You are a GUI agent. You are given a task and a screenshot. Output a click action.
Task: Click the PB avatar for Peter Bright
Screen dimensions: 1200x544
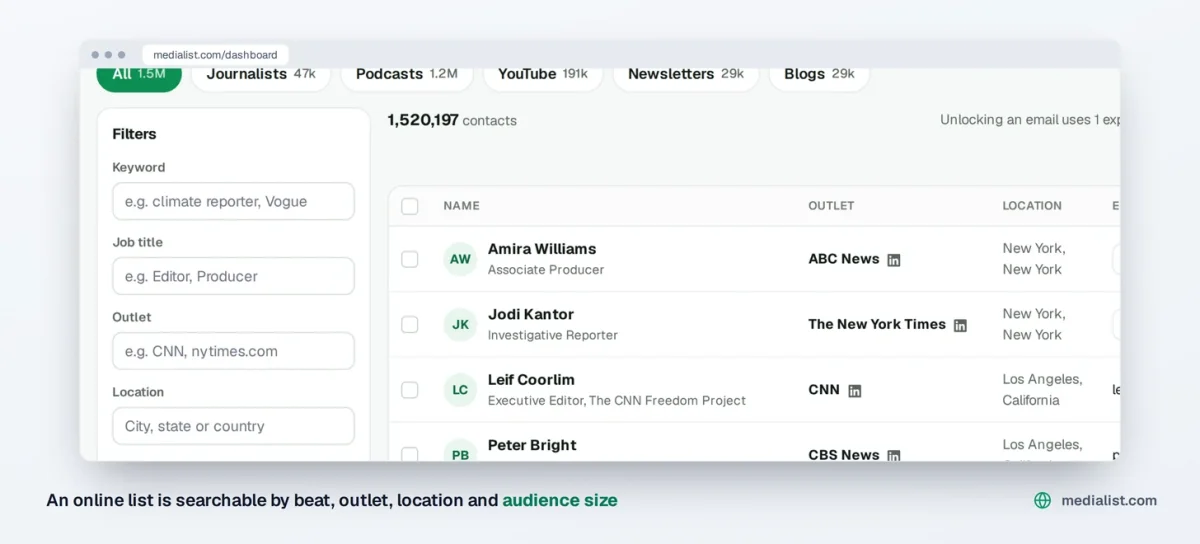coord(460,451)
